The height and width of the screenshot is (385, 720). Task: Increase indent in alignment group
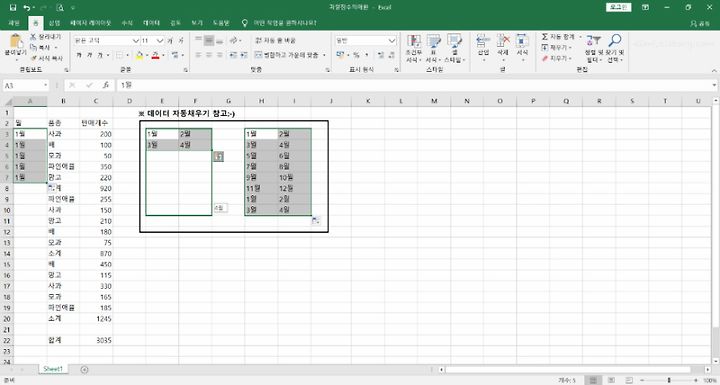[x=244, y=55]
